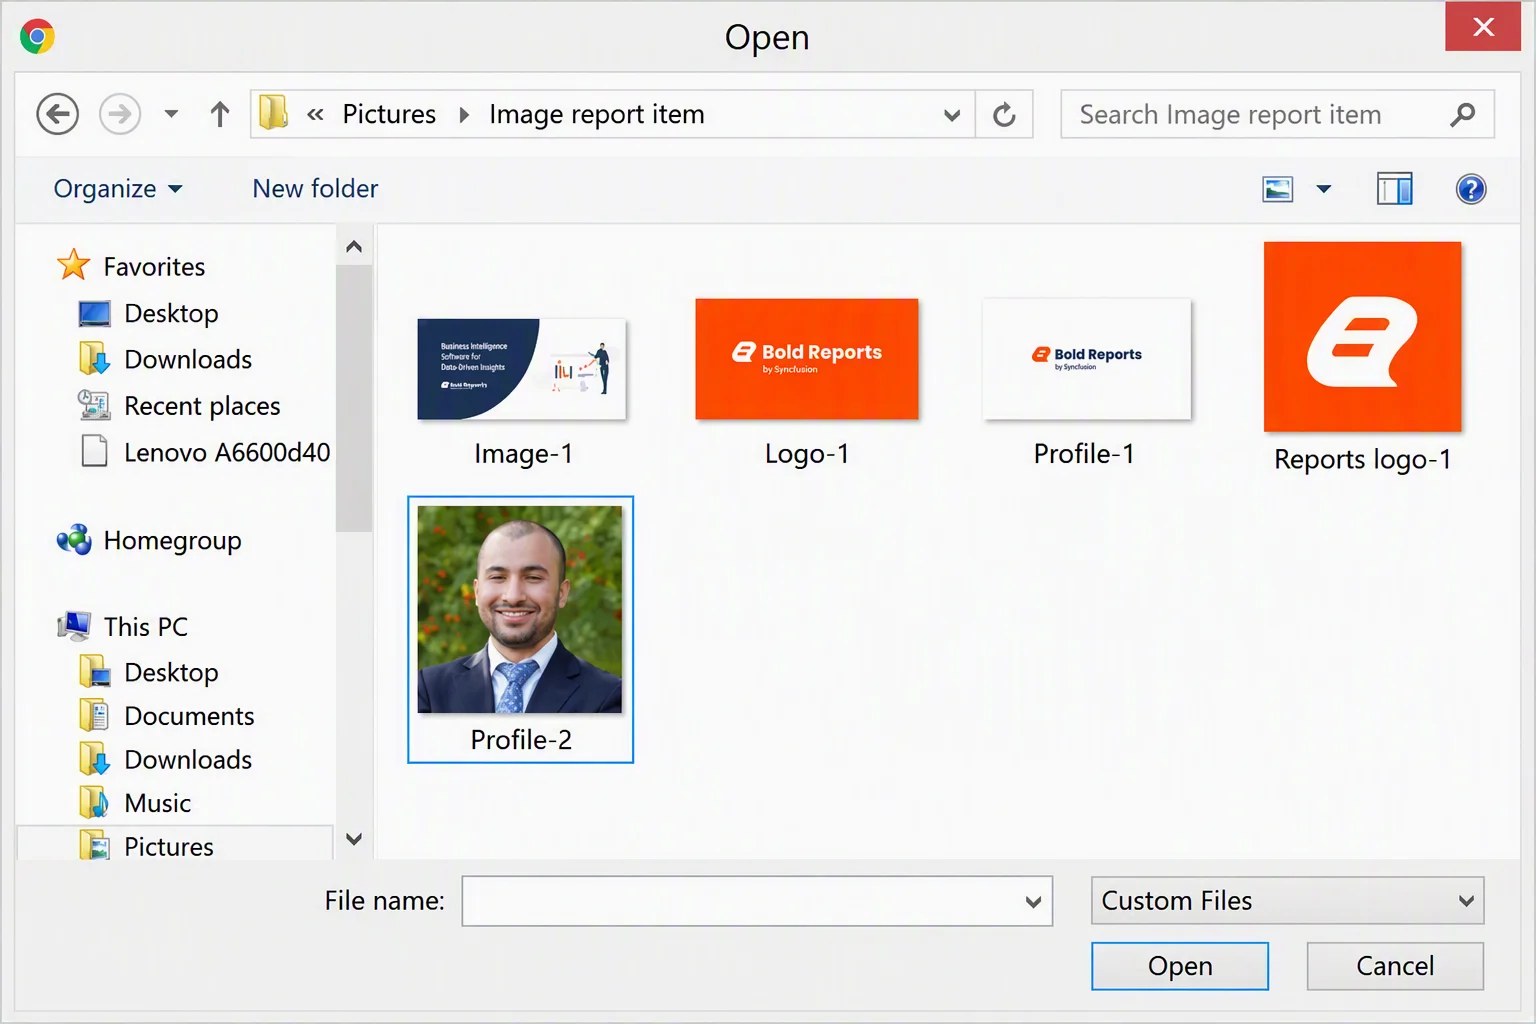This screenshot has height=1024, width=1536.
Task: Select Lenovo A6600d40 device
Action: [205, 452]
